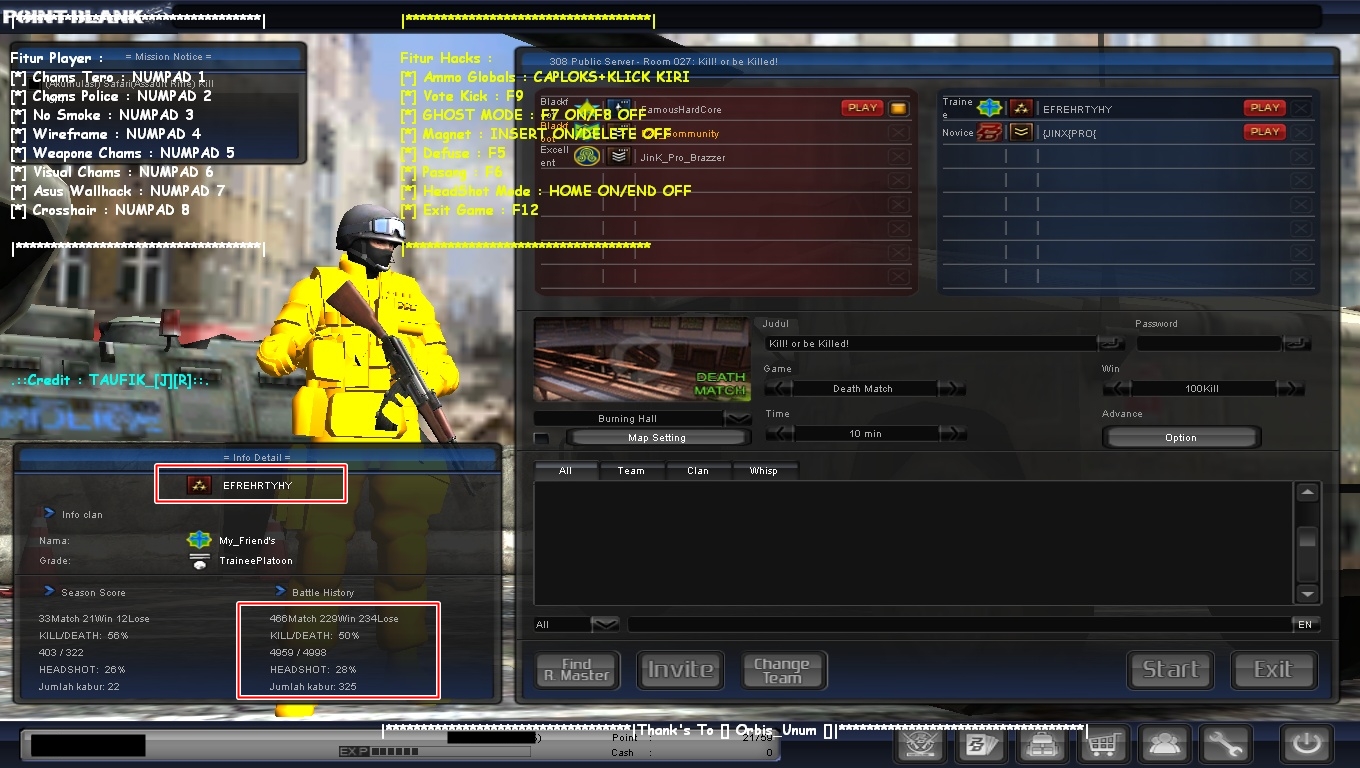Viewport: 1360px width, 768px height.
Task: Click the Season Score arrow icon
Action: pyautogui.click(x=48, y=591)
